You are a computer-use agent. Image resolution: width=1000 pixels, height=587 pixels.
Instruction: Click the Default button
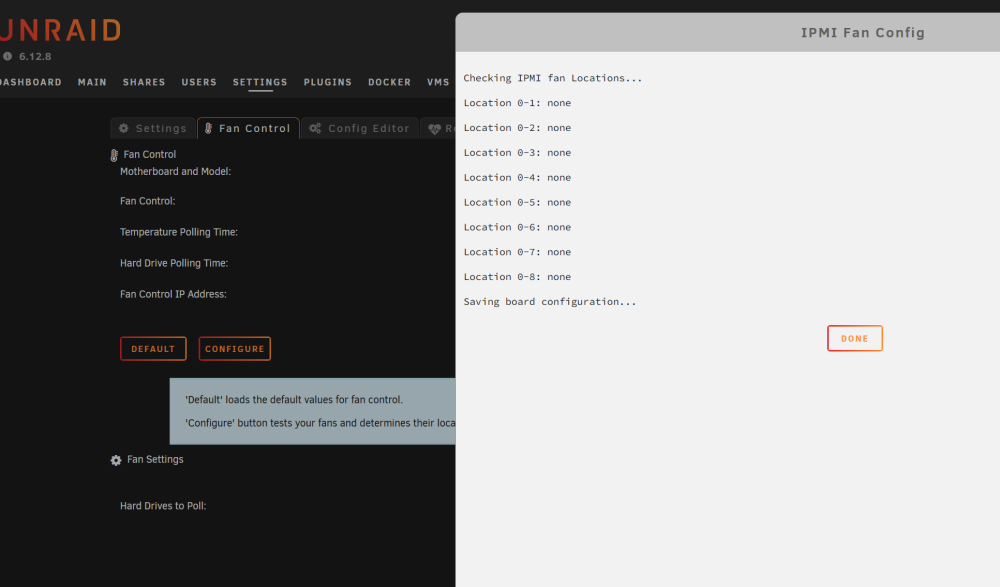[x=153, y=349]
